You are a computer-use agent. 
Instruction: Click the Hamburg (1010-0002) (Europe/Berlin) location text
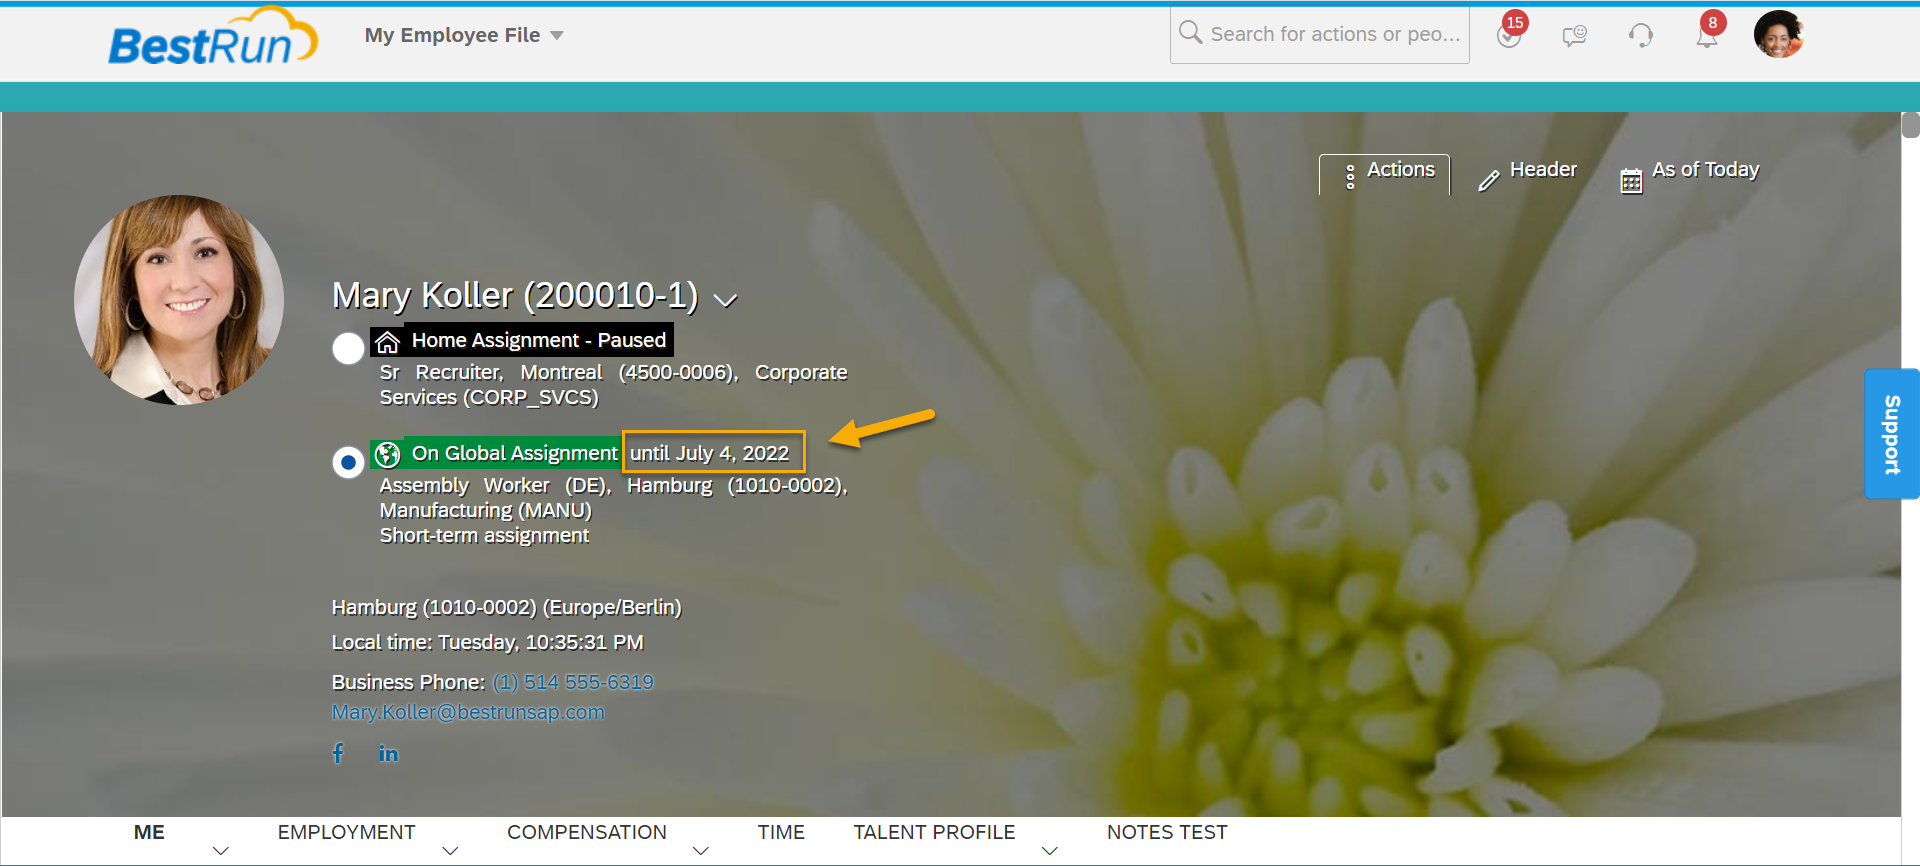[x=506, y=608]
